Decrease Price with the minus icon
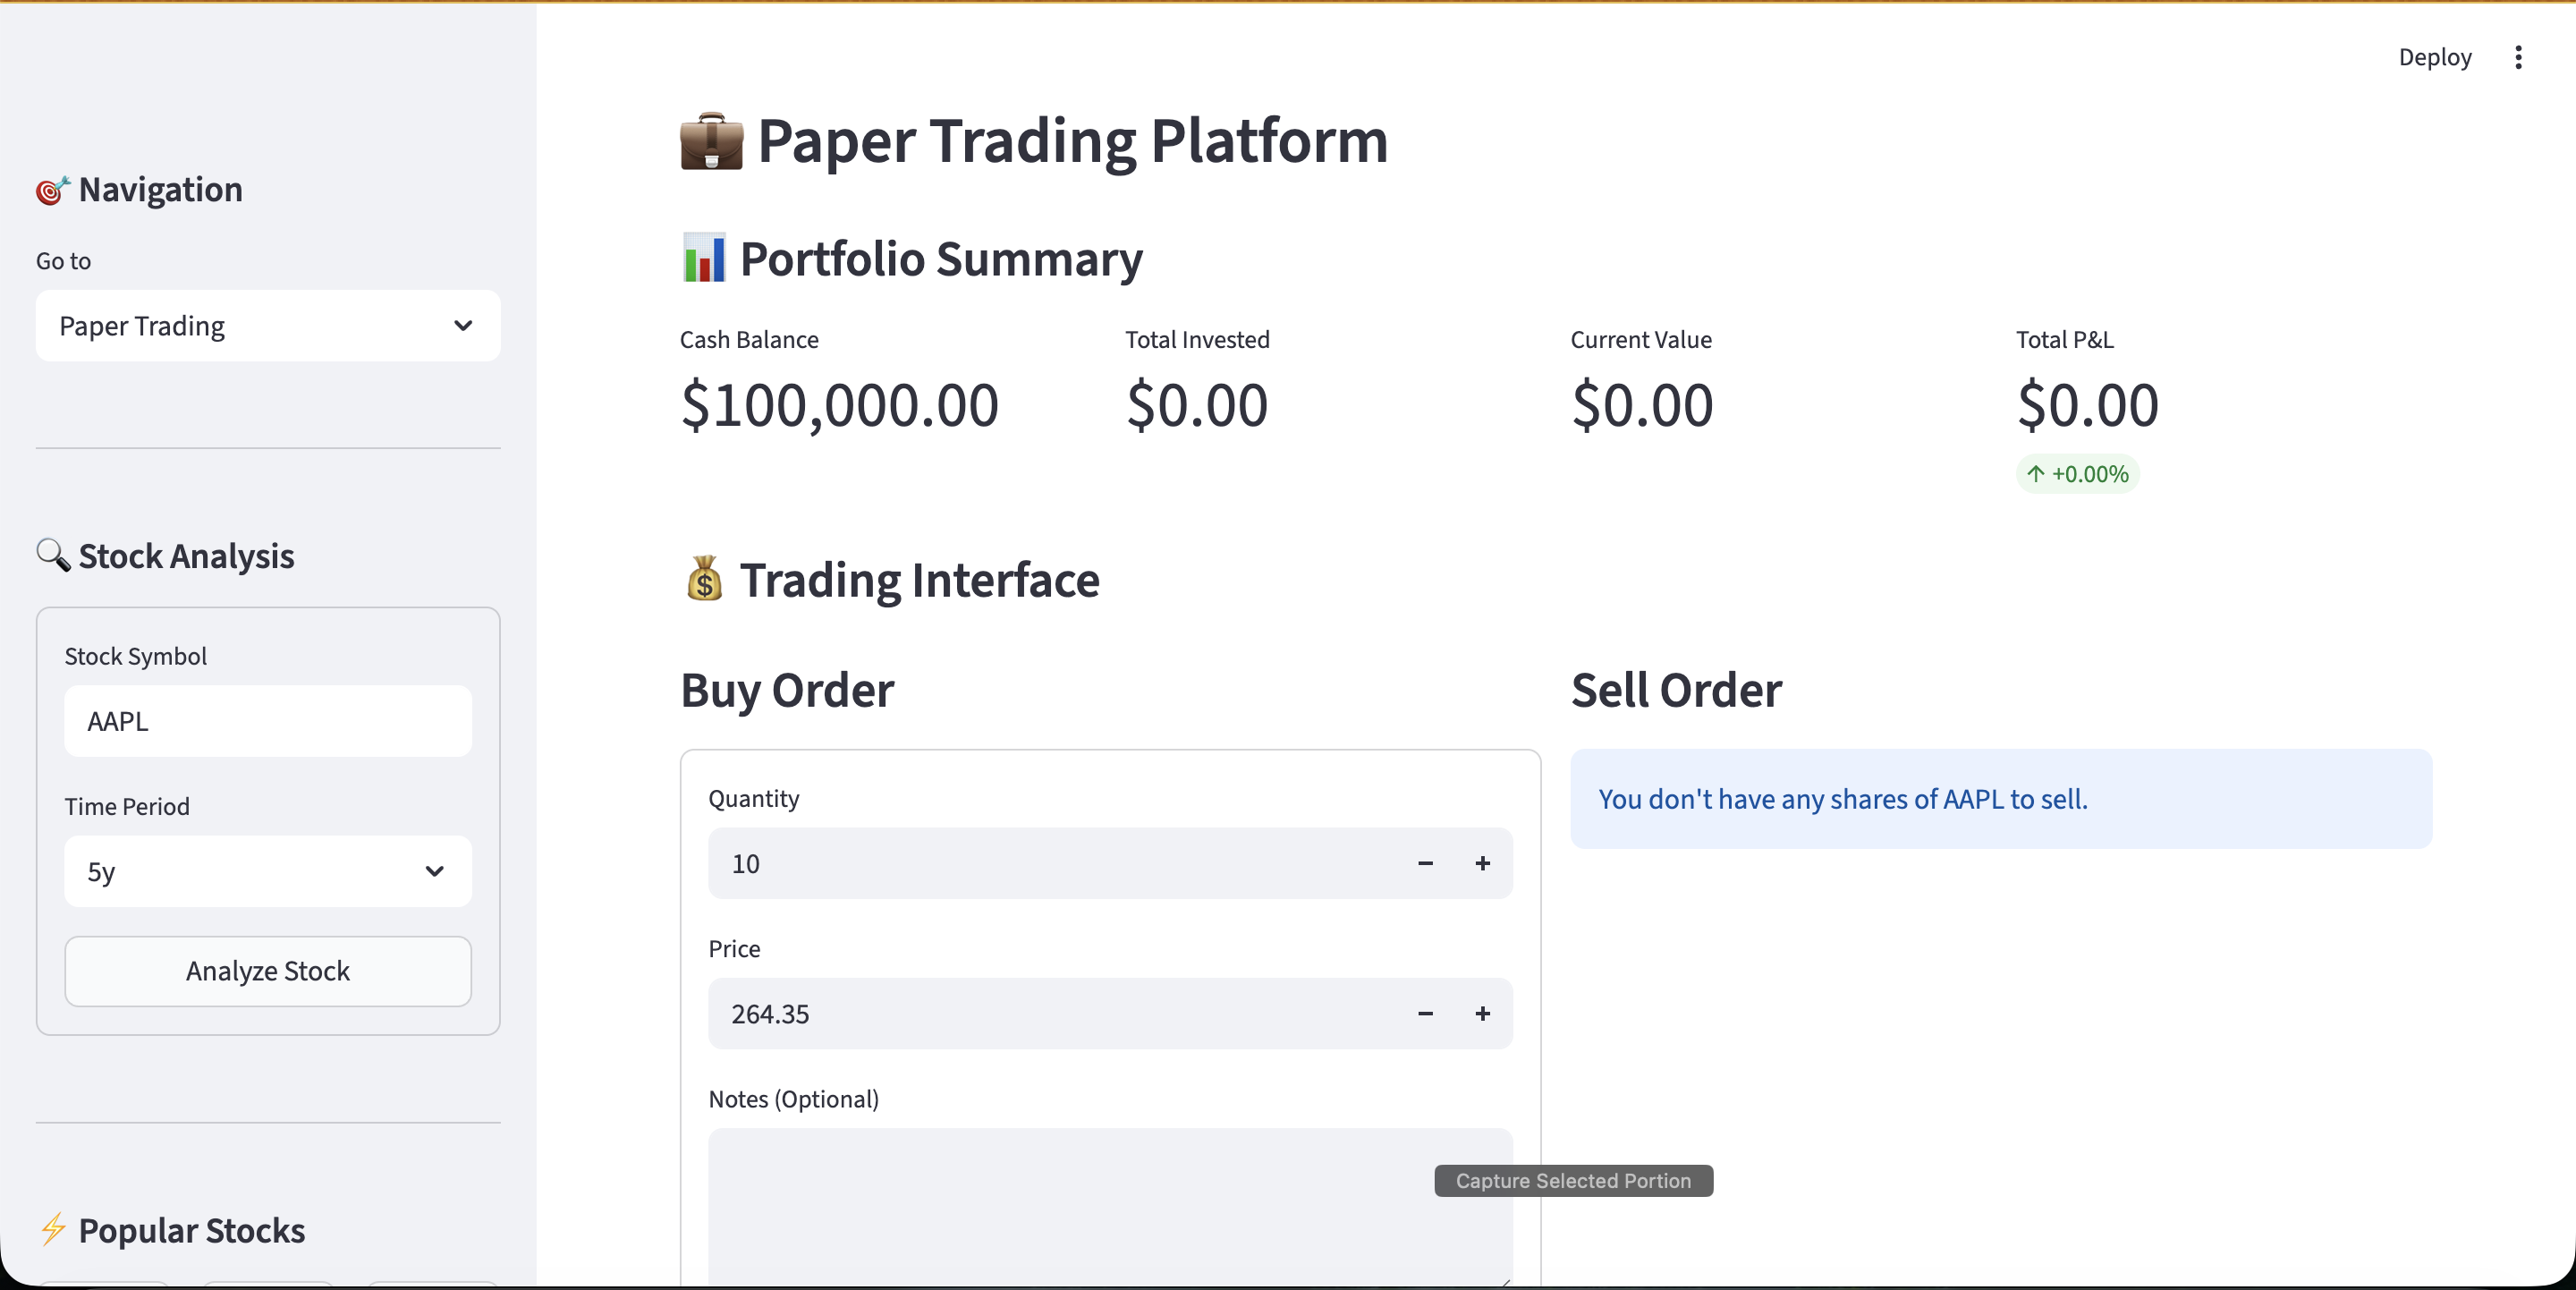The height and width of the screenshot is (1290, 2576). click(1425, 1013)
